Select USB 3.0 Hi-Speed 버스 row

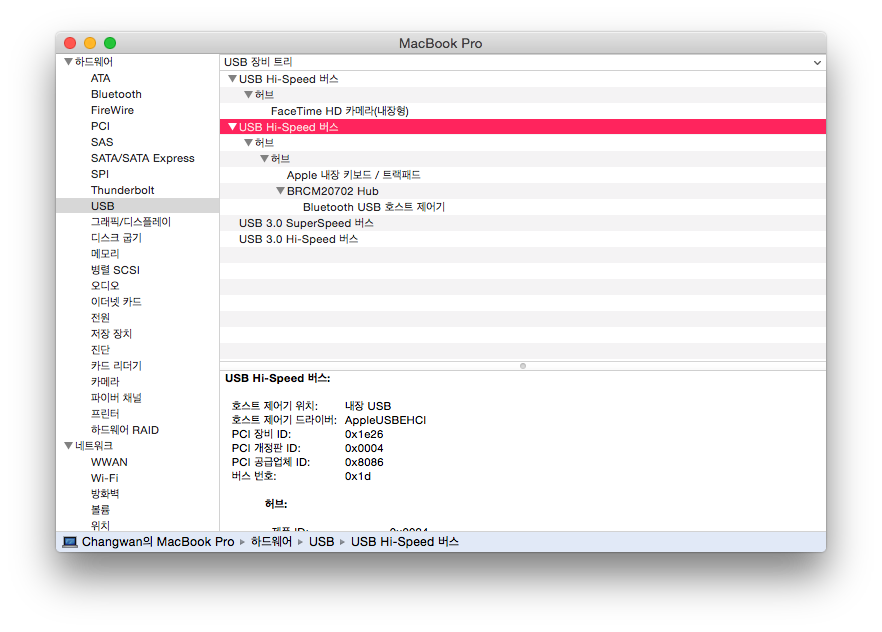tap(298, 239)
